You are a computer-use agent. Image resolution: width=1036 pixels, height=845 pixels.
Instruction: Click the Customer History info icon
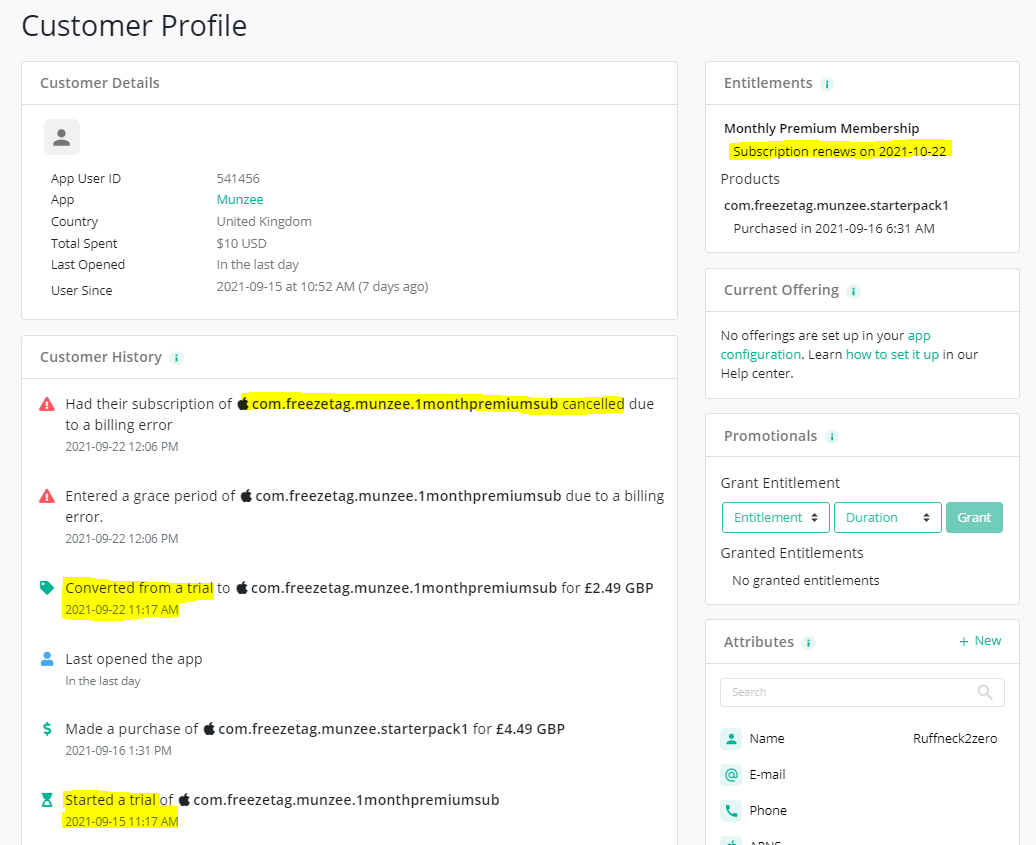(176, 358)
